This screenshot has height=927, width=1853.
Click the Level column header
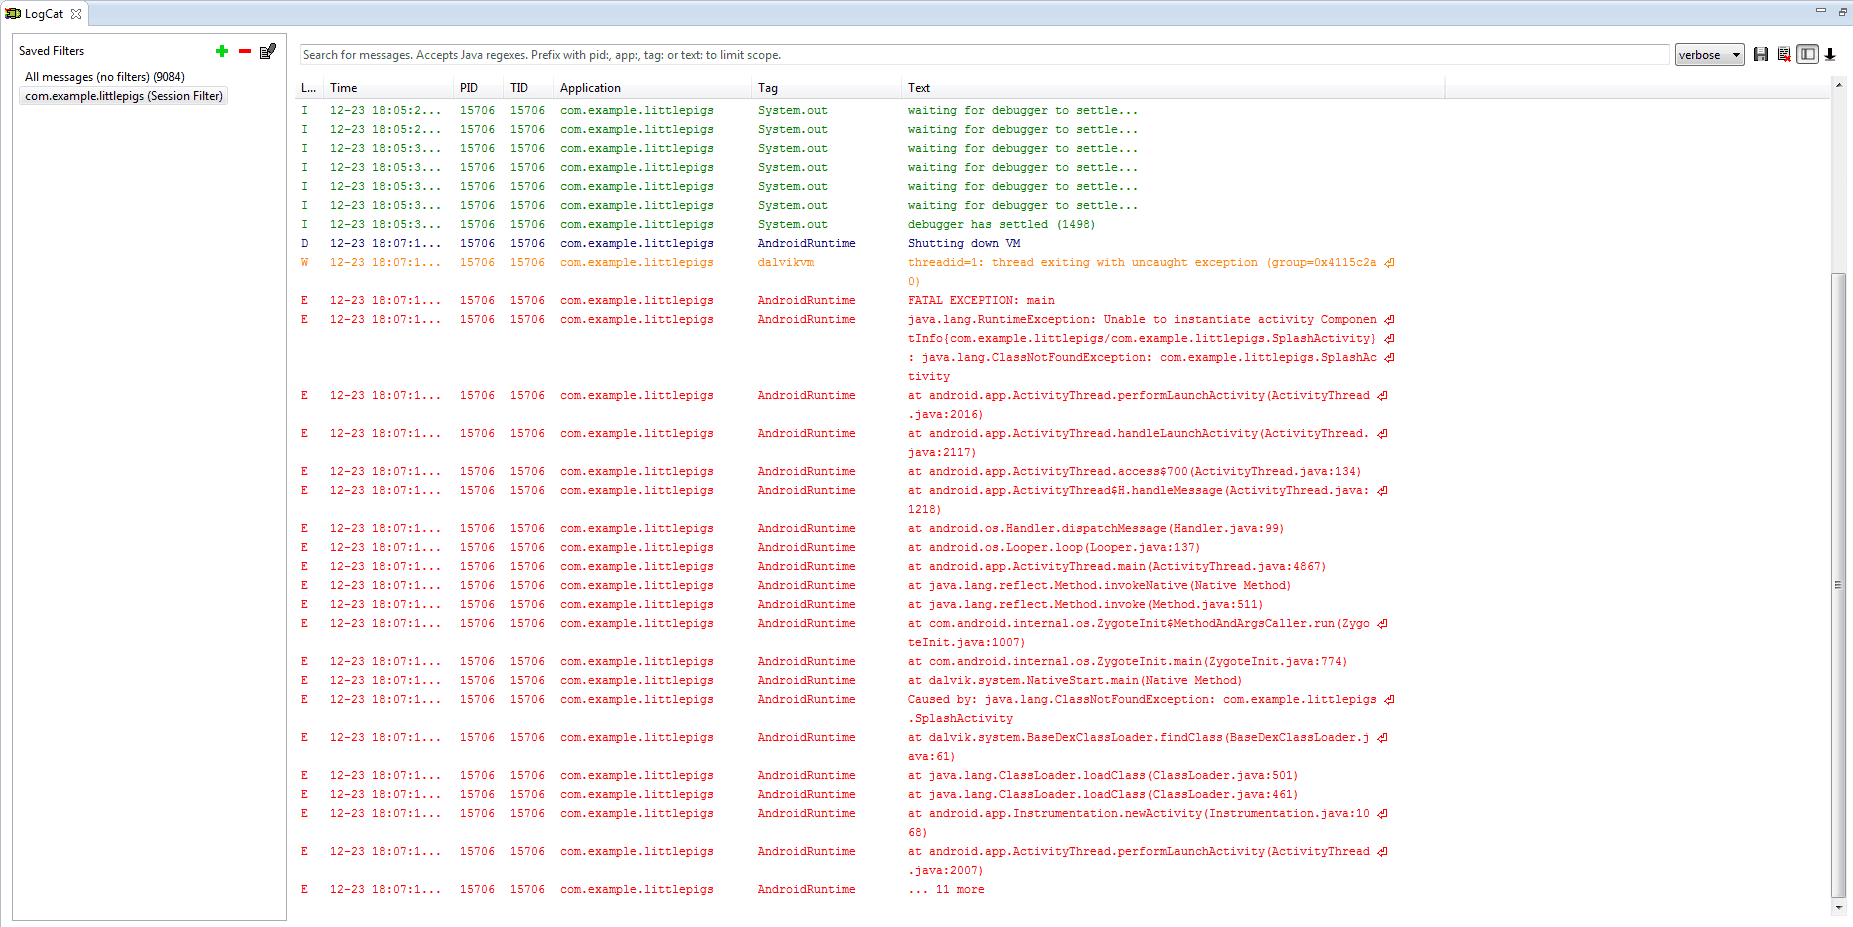click(x=309, y=88)
